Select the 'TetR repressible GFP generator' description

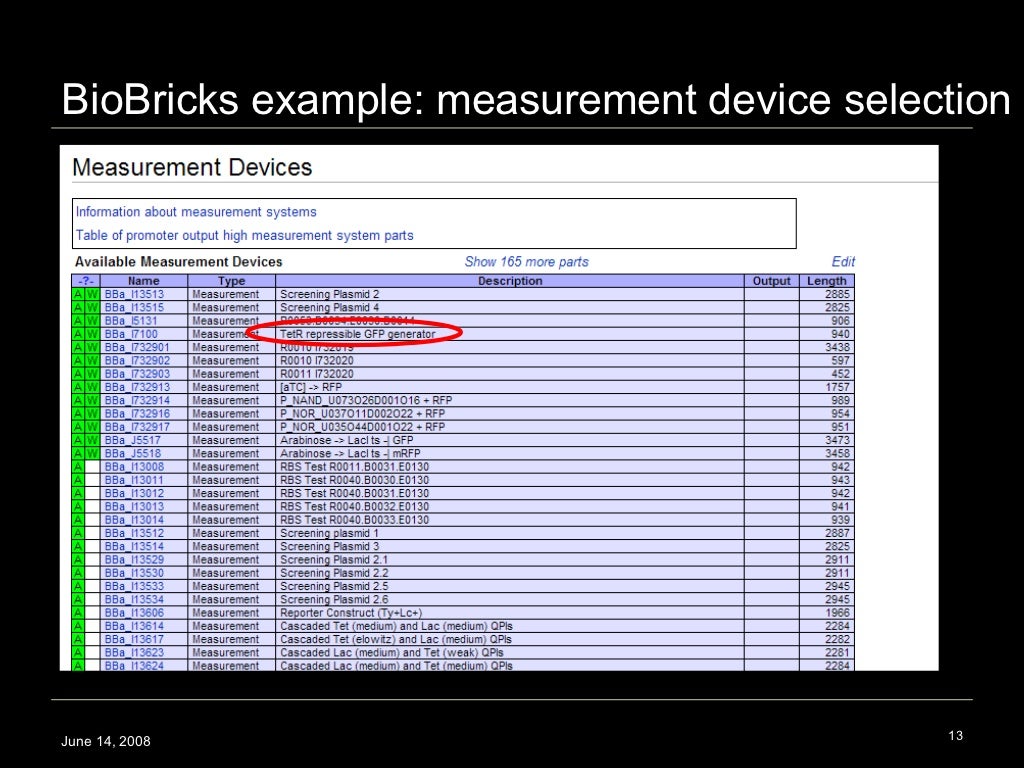coord(358,334)
